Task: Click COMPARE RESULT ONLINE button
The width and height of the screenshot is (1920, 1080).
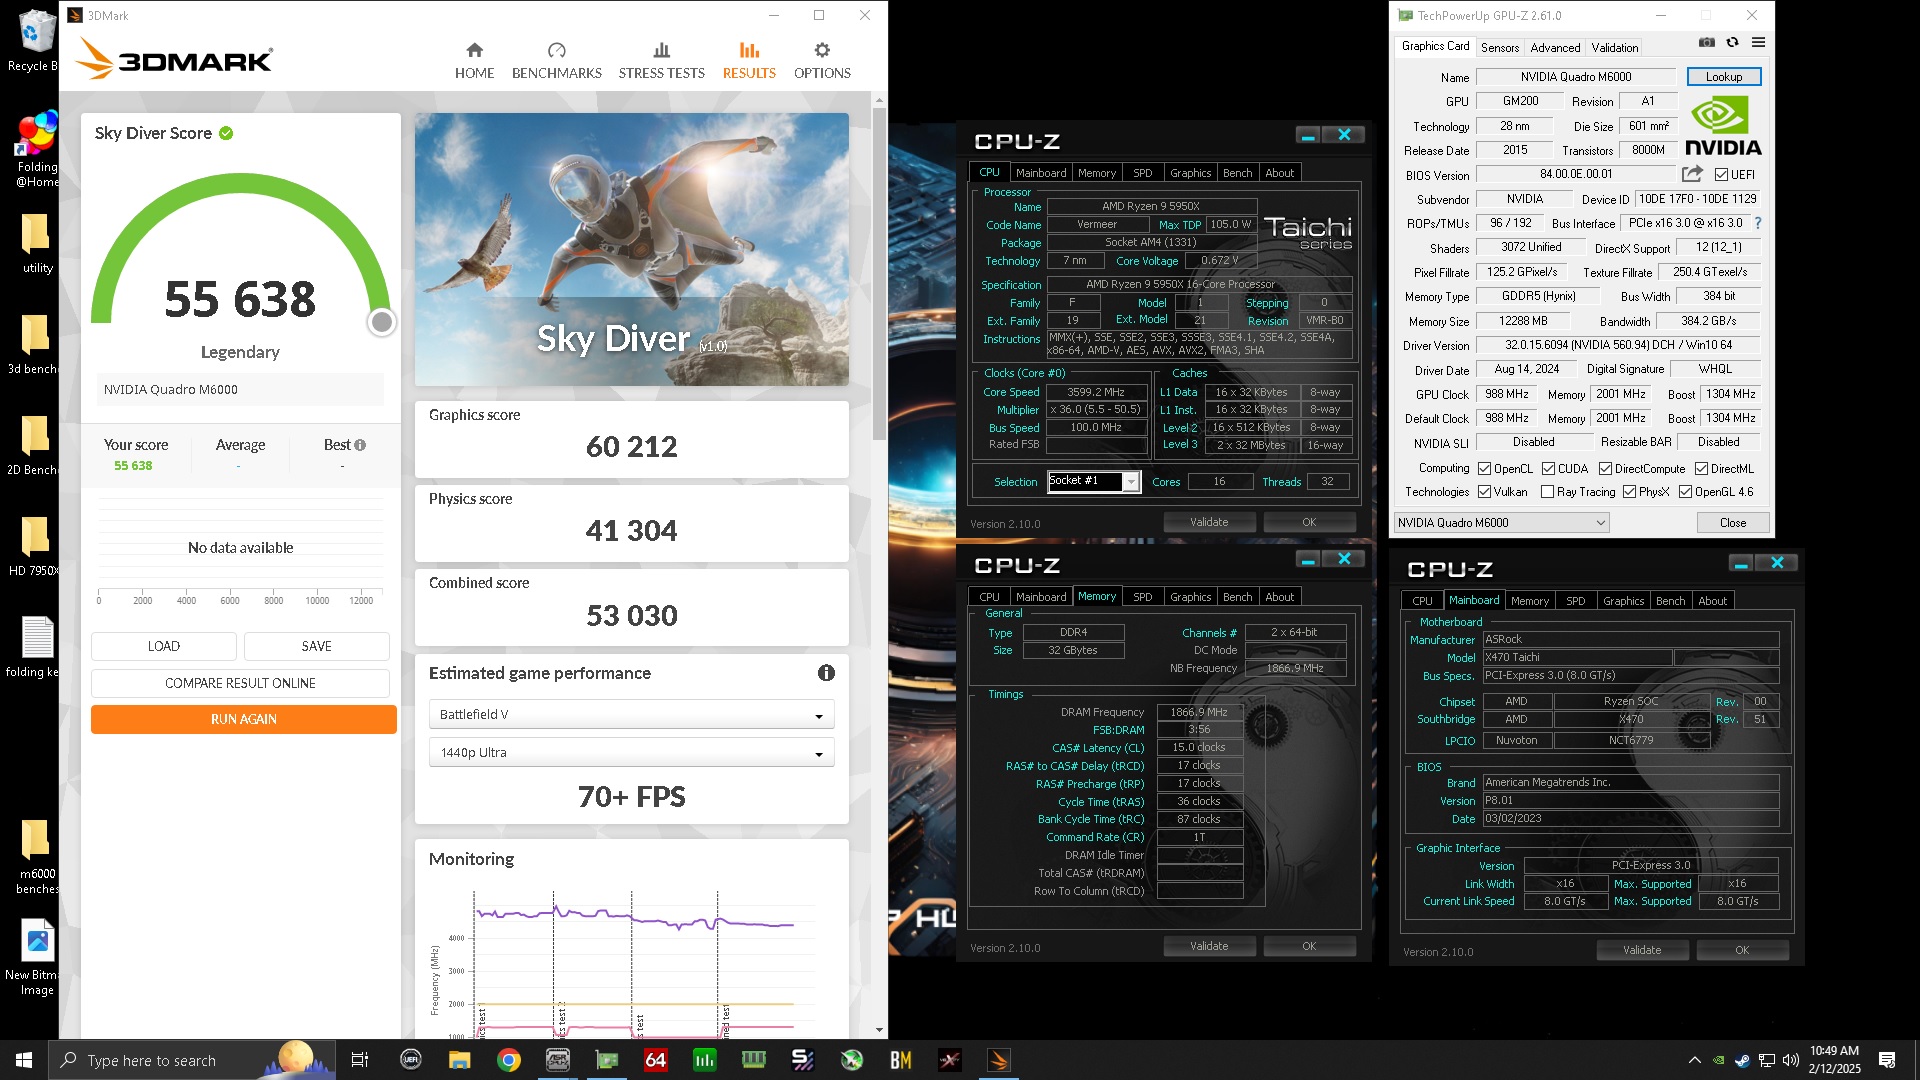Action: click(x=240, y=683)
